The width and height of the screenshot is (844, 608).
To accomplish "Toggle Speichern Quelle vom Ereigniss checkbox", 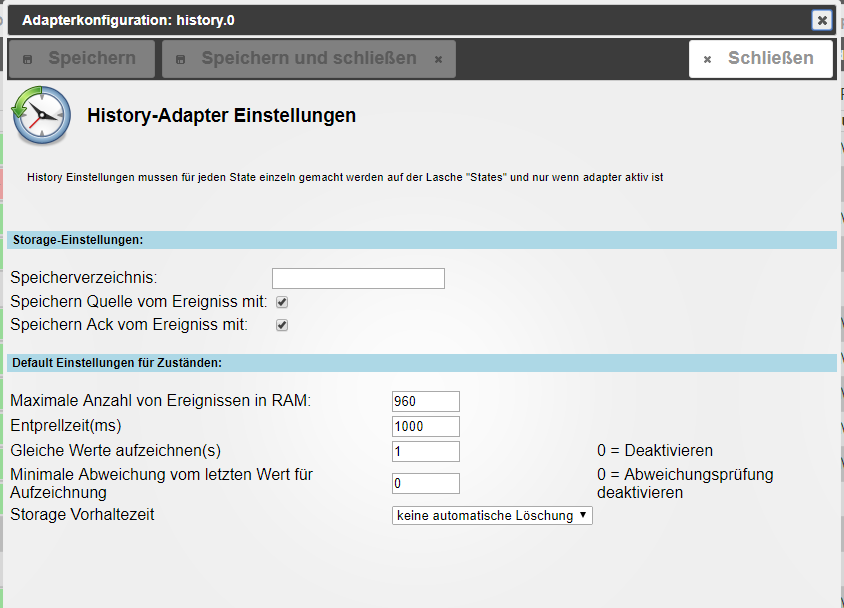I will [282, 302].
